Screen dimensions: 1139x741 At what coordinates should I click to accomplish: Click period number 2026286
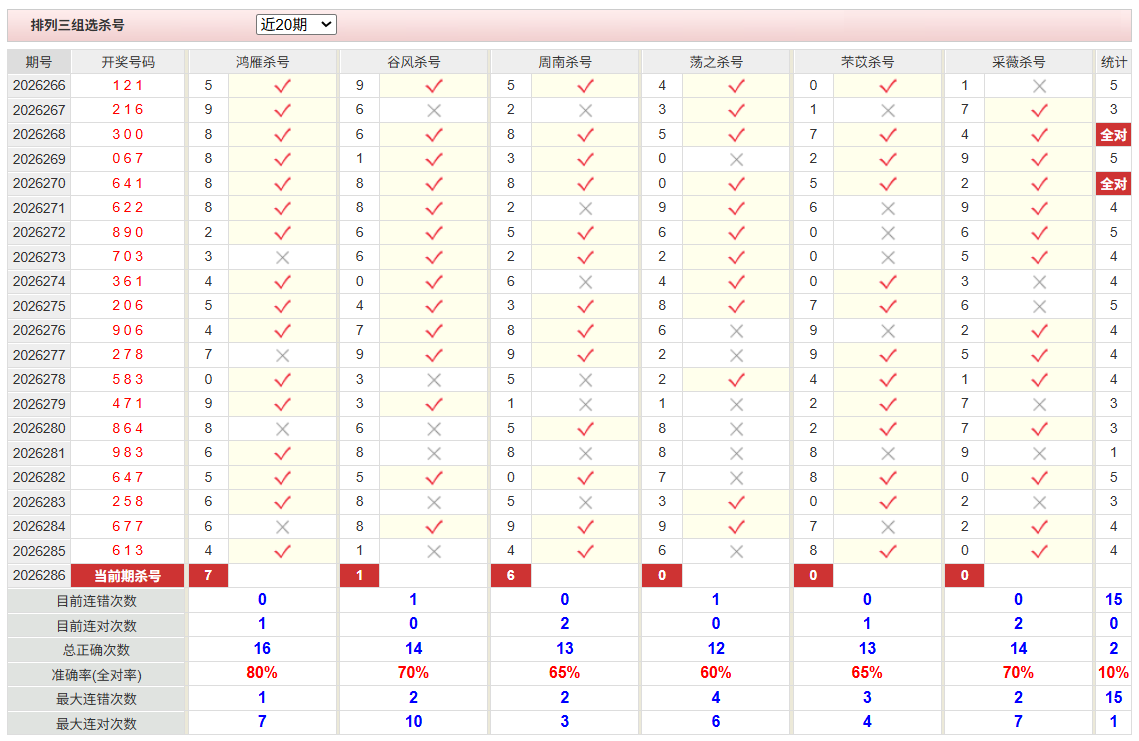pos(39,575)
